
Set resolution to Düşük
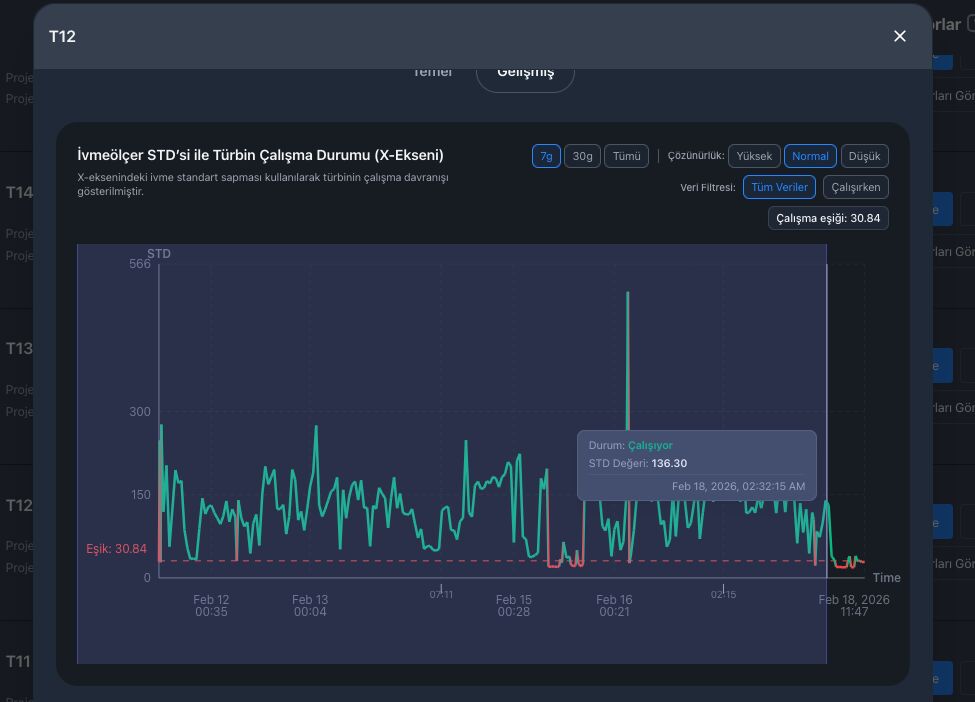click(x=864, y=156)
